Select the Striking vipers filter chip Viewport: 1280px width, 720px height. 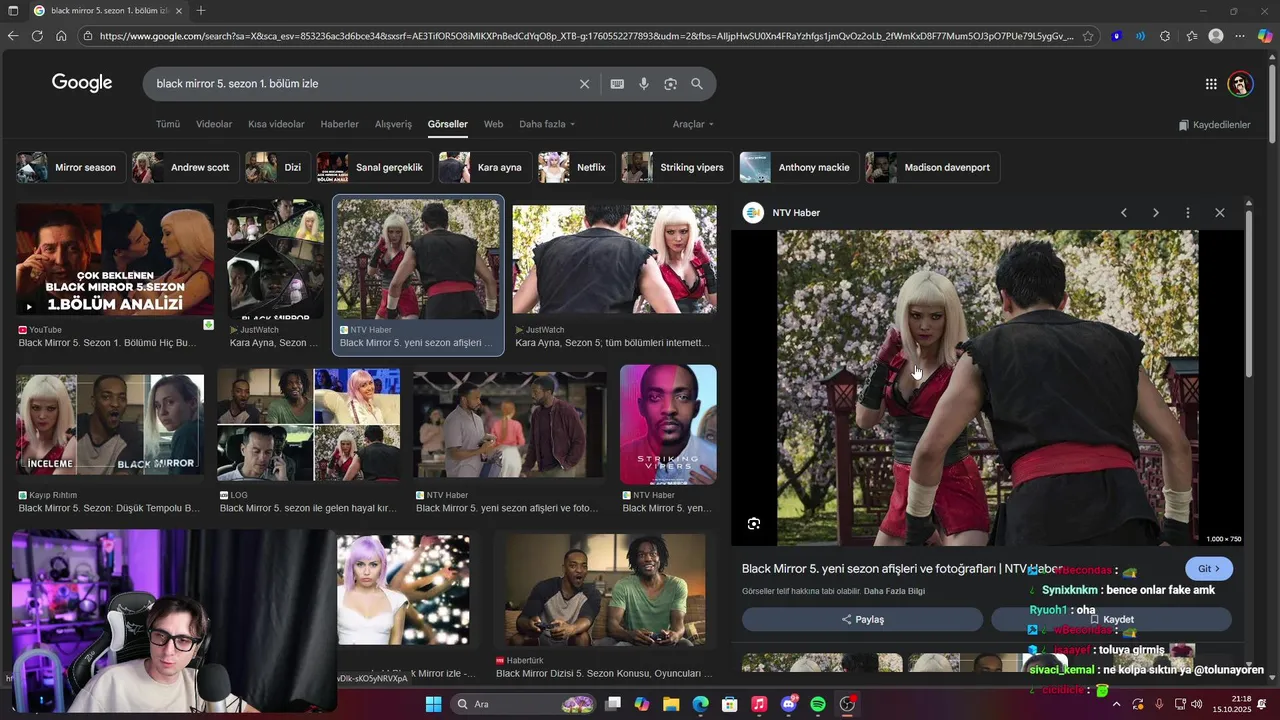click(x=677, y=167)
